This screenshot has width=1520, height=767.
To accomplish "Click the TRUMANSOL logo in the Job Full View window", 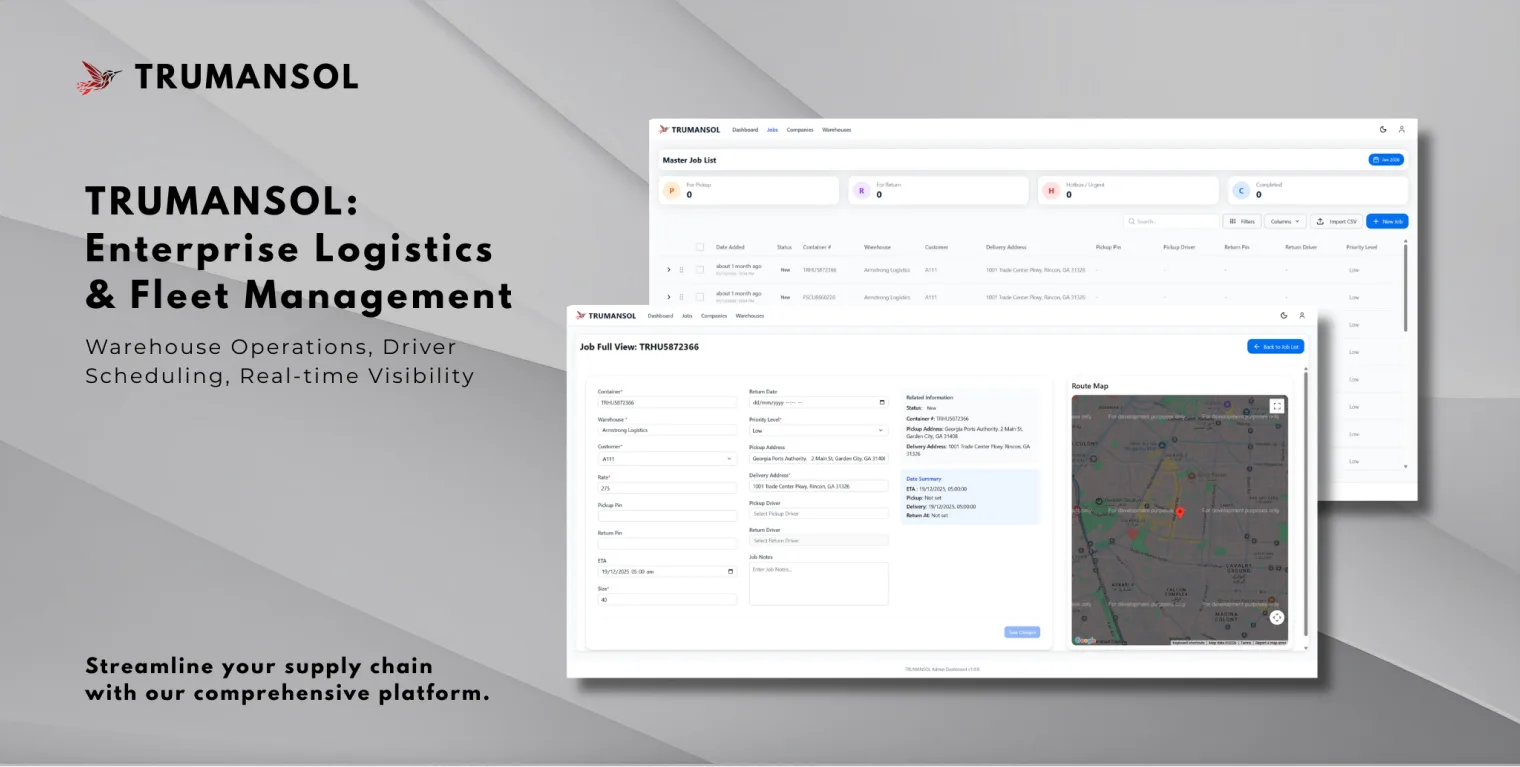I will tap(606, 316).
